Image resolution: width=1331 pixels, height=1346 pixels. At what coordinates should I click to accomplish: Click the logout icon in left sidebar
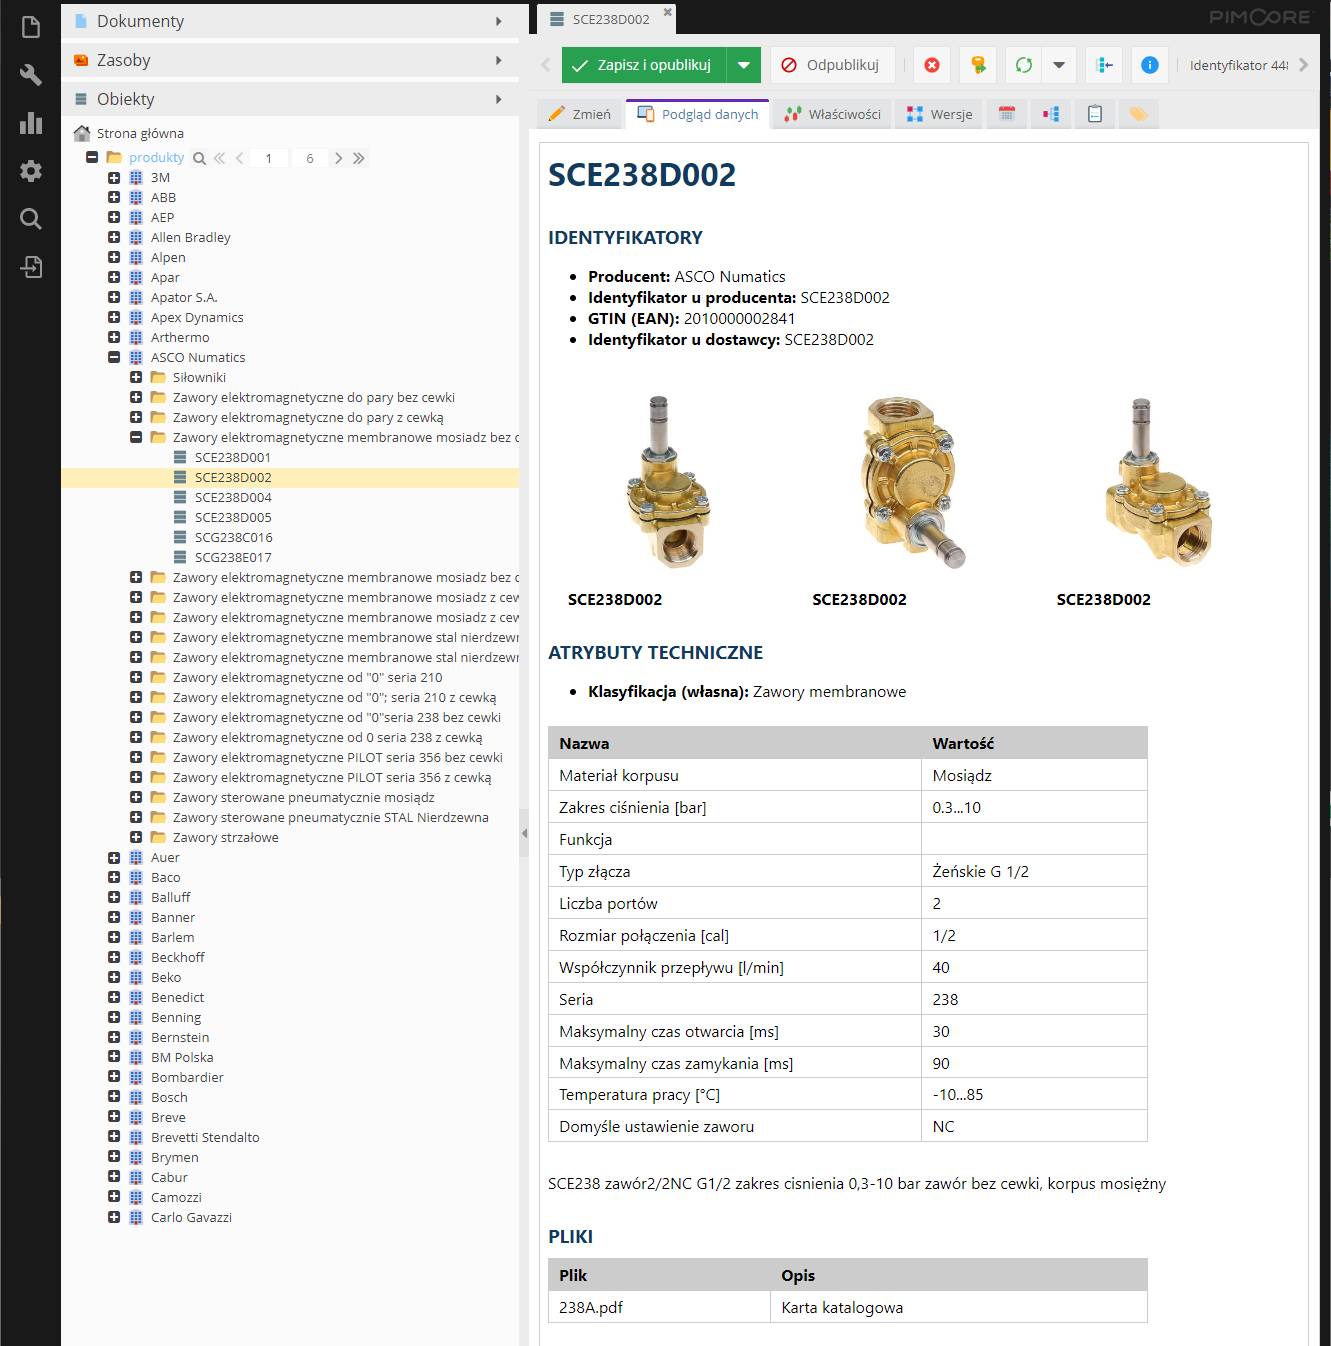[31, 267]
